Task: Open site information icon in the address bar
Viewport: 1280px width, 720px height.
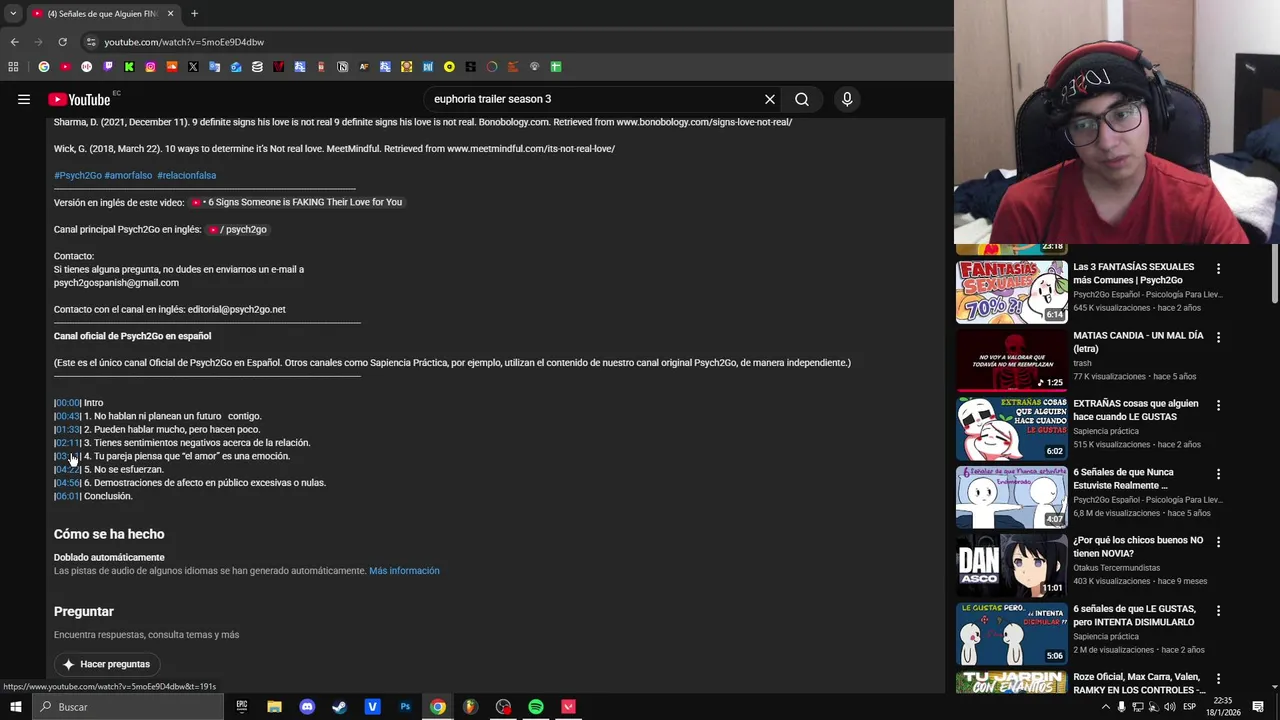Action: [x=91, y=42]
